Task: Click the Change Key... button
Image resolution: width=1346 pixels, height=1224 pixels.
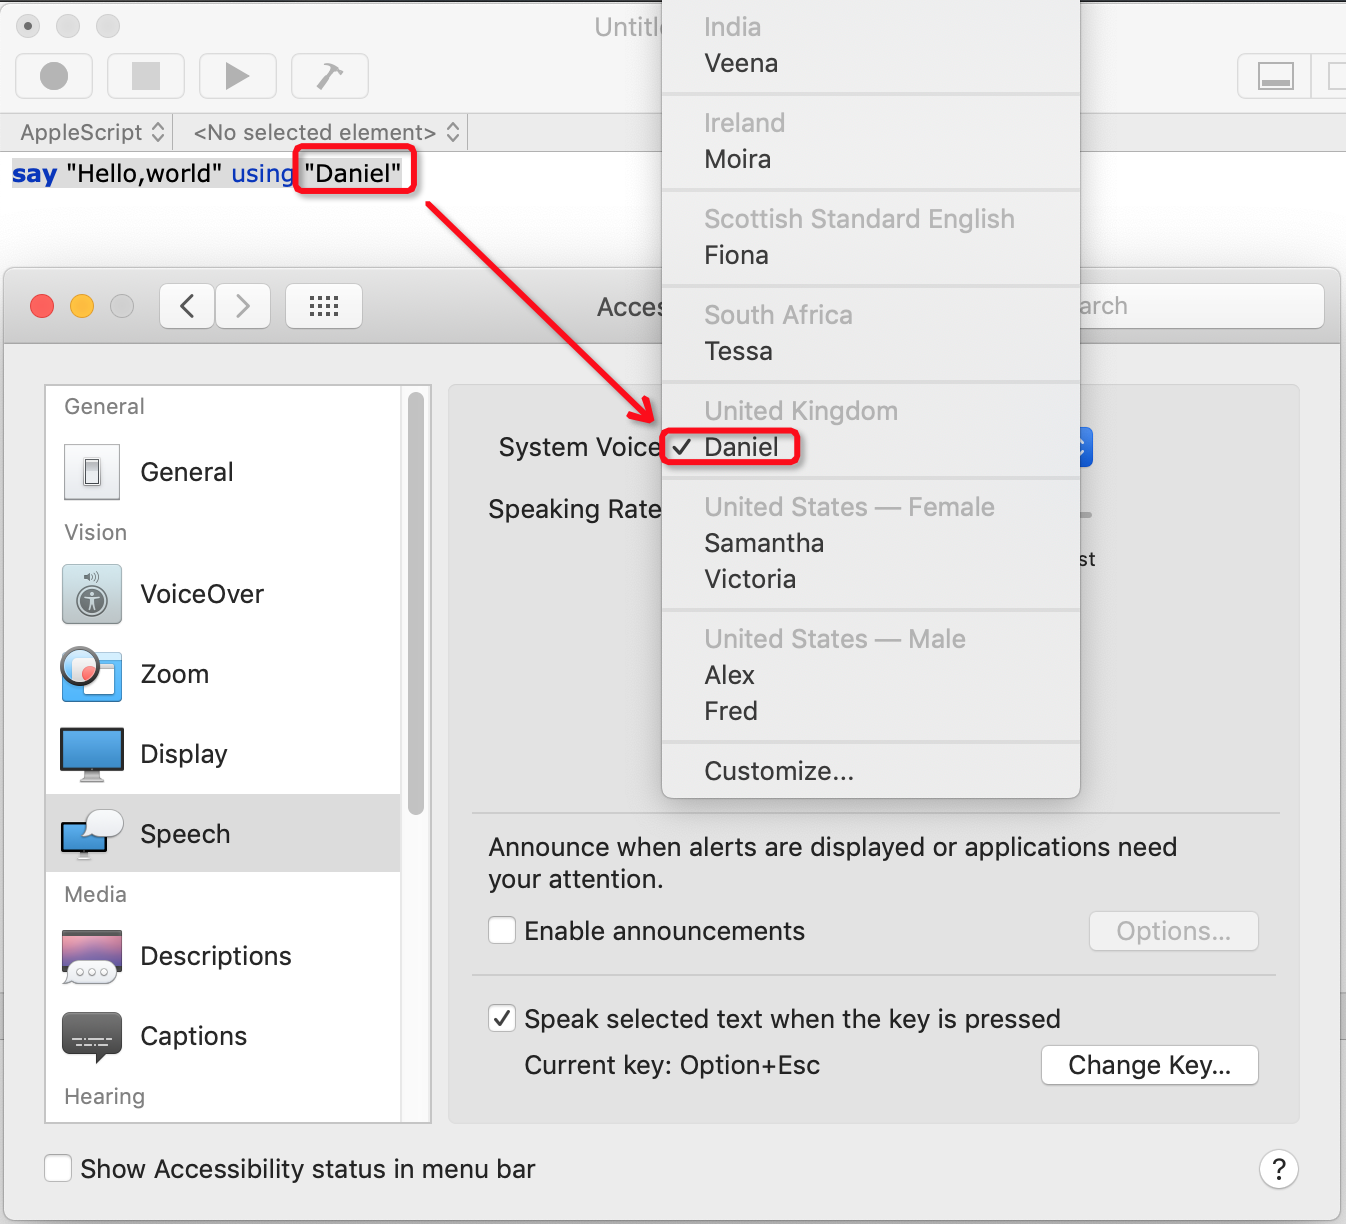Action: point(1150,1065)
